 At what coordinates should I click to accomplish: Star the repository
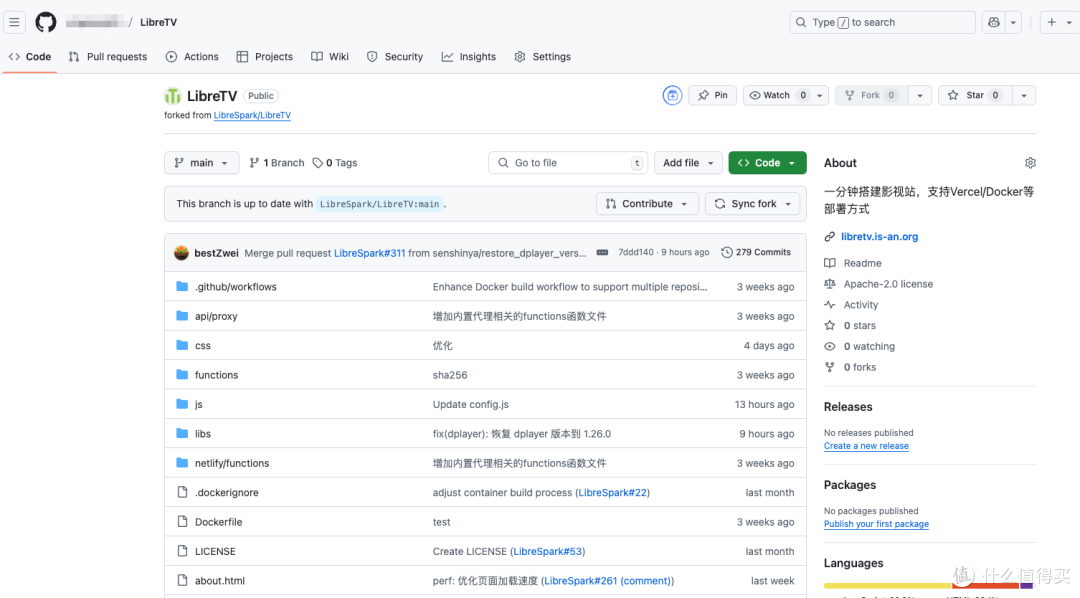(975, 95)
